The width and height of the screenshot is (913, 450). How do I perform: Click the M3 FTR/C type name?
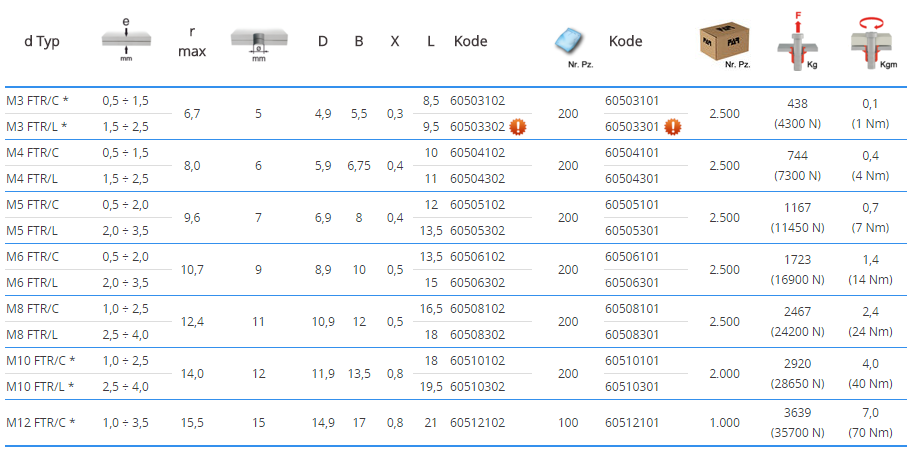coord(37,101)
